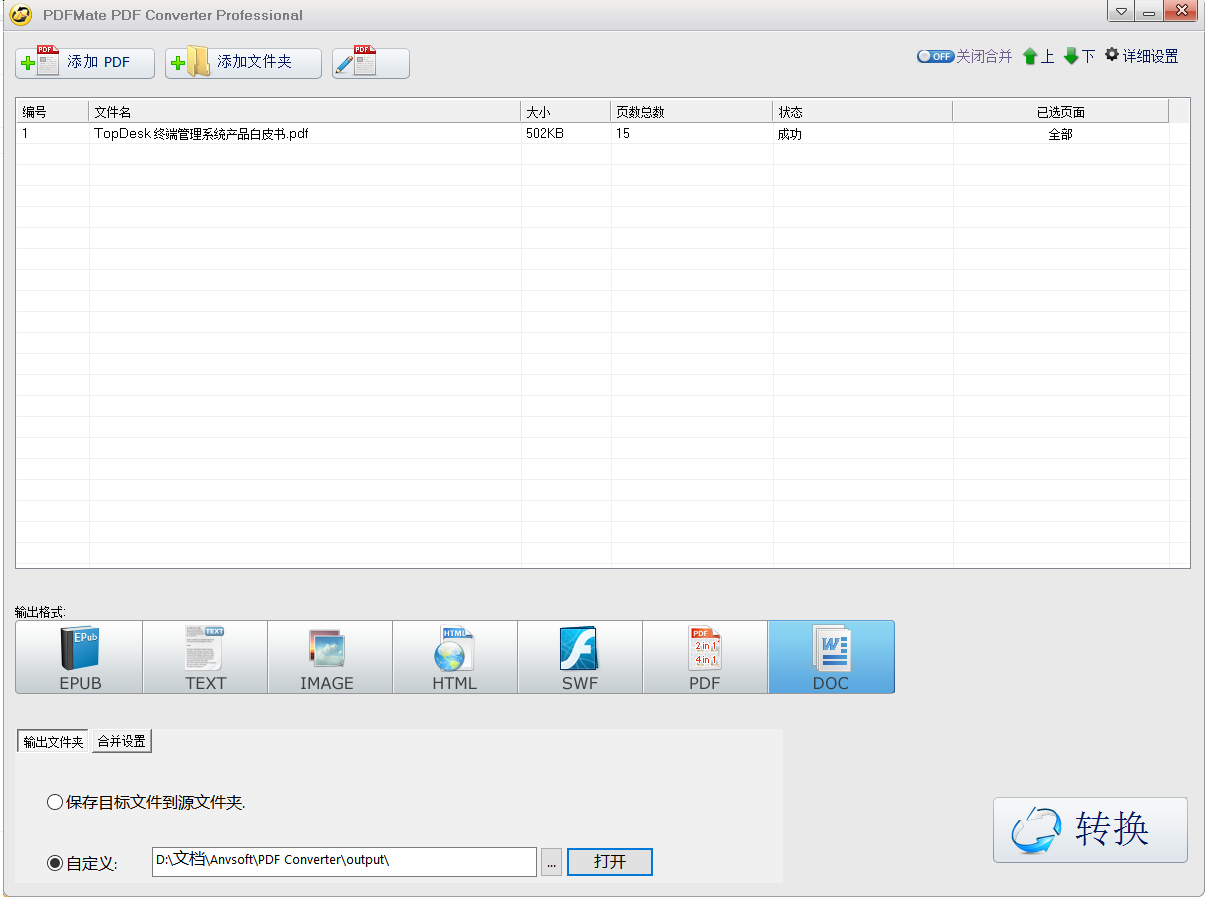The height and width of the screenshot is (898, 1205).
Task: Click the ... browse folder button
Action: pos(551,862)
